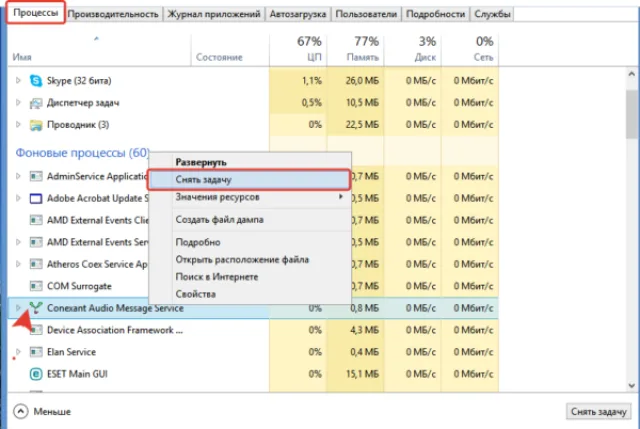This screenshot has height=429, width=640.
Task: Click the Atheros Coex Service icon
Action: click(36, 265)
